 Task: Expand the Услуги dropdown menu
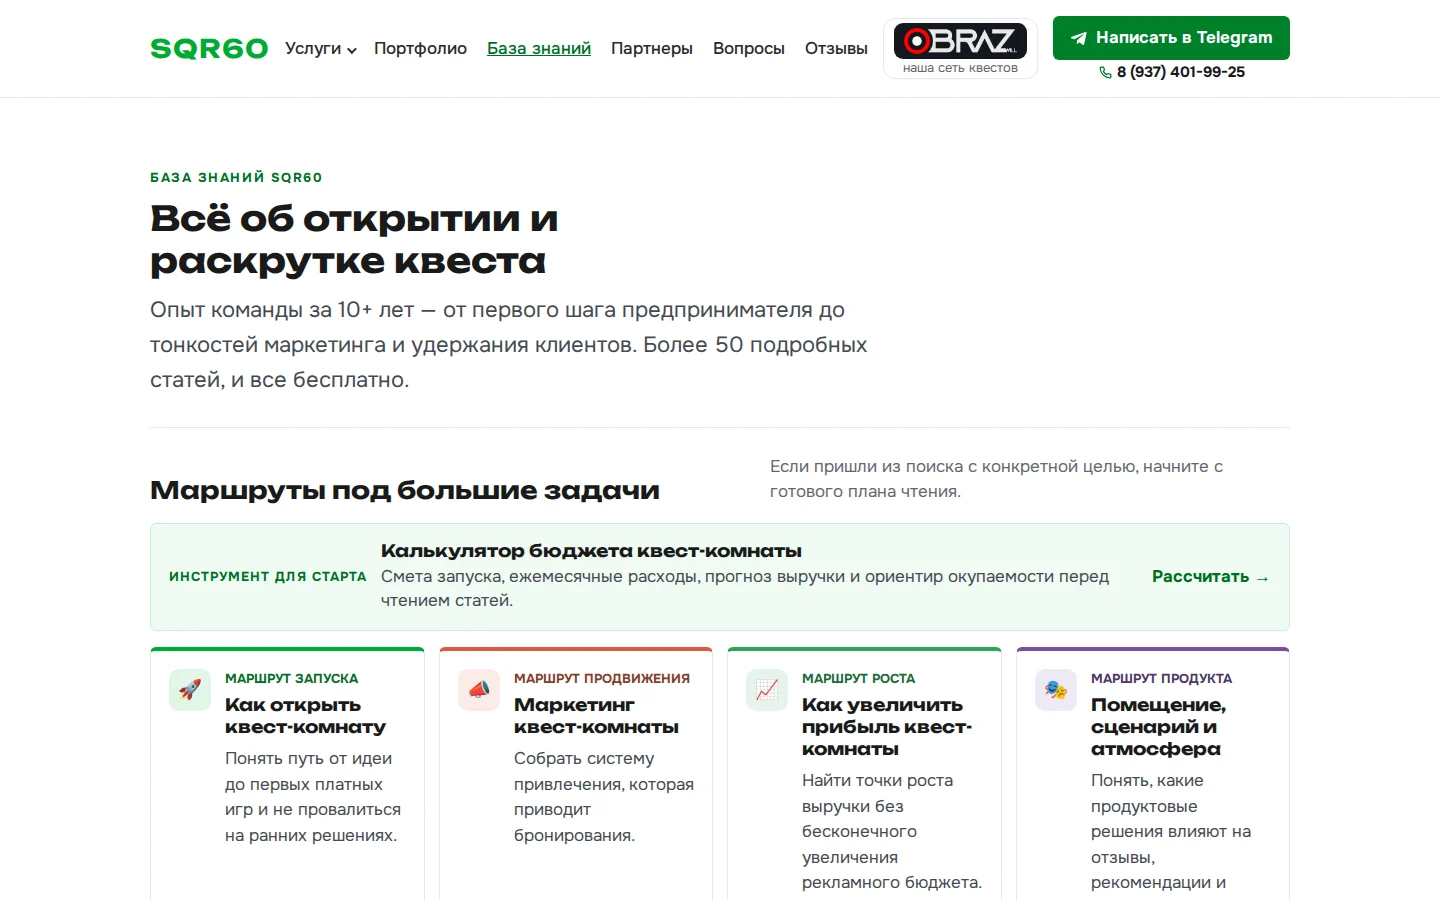click(321, 48)
